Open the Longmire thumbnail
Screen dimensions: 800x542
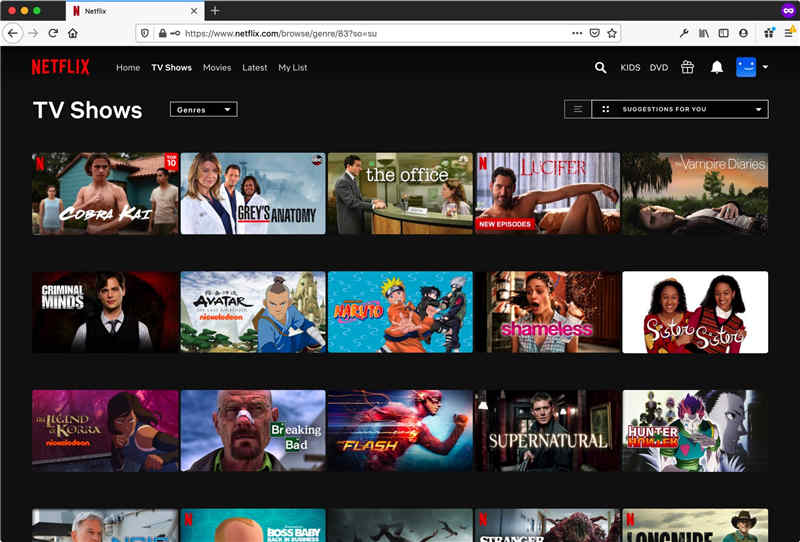pos(695,525)
